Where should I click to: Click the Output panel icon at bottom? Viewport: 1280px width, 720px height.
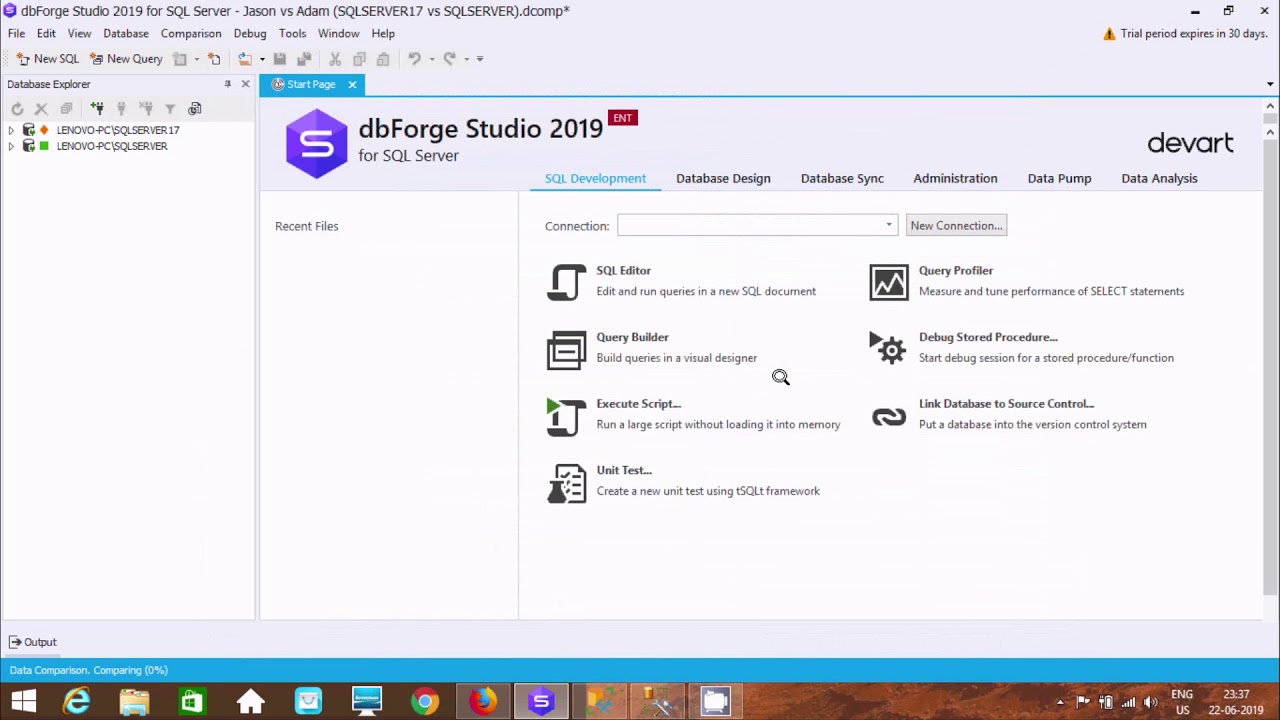pyautogui.click(x=15, y=642)
